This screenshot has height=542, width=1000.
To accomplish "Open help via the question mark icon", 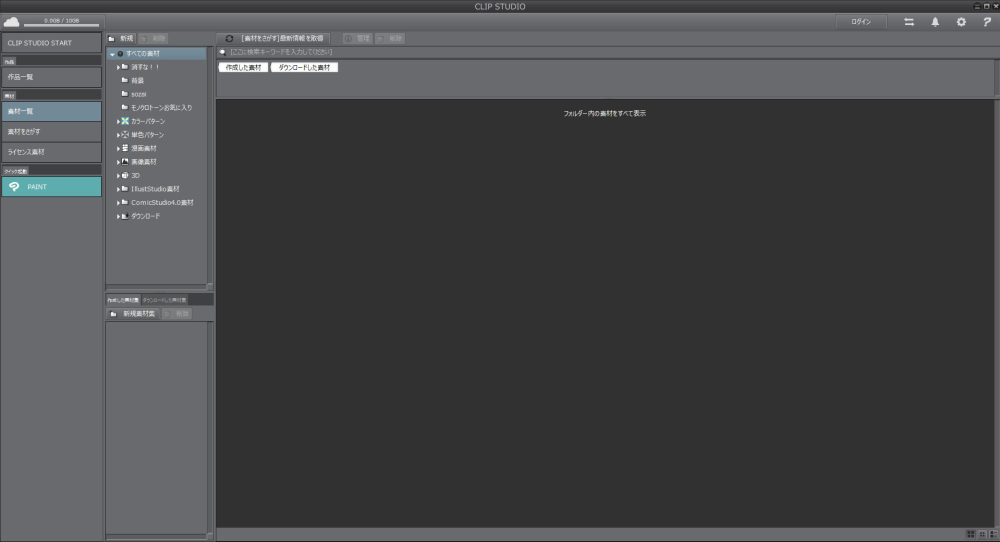I will [x=987, y=22].
